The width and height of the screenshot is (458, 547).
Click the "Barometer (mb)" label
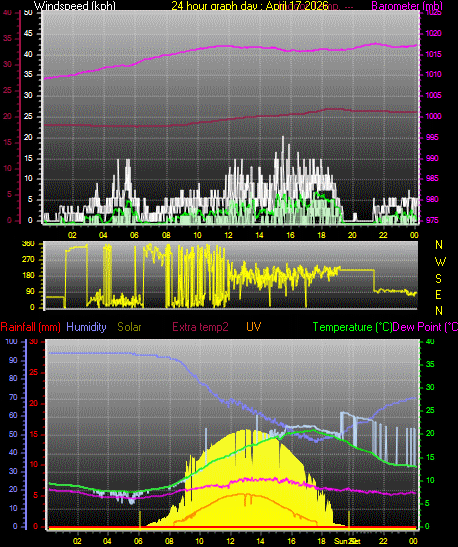click(407, 6)
